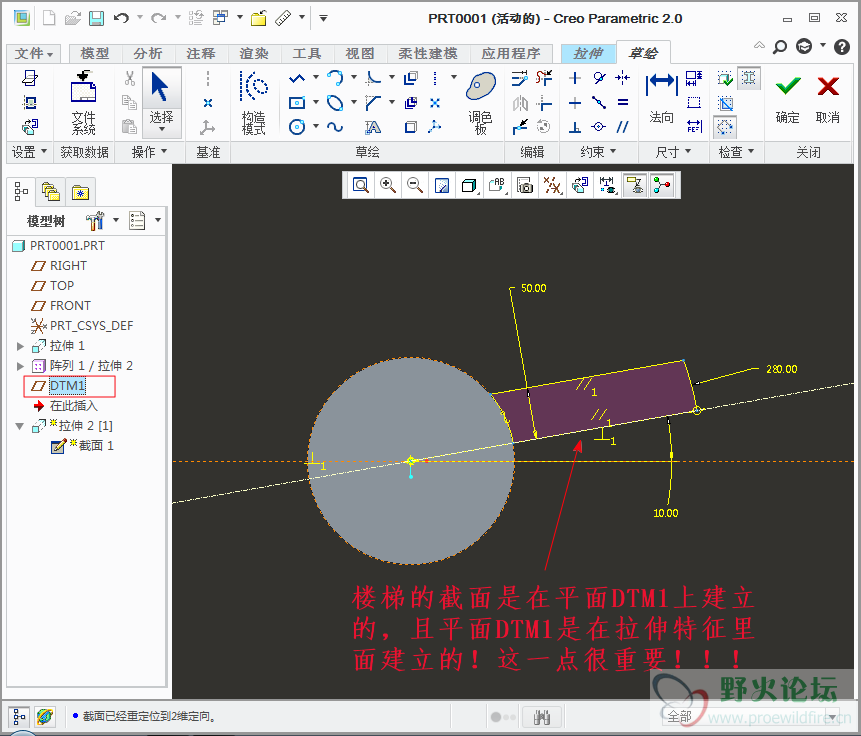The width and height of the screenshot is (861, 736).
Task: Click the Repaint icon in graphics toolbar
Action: click(442, 186)
